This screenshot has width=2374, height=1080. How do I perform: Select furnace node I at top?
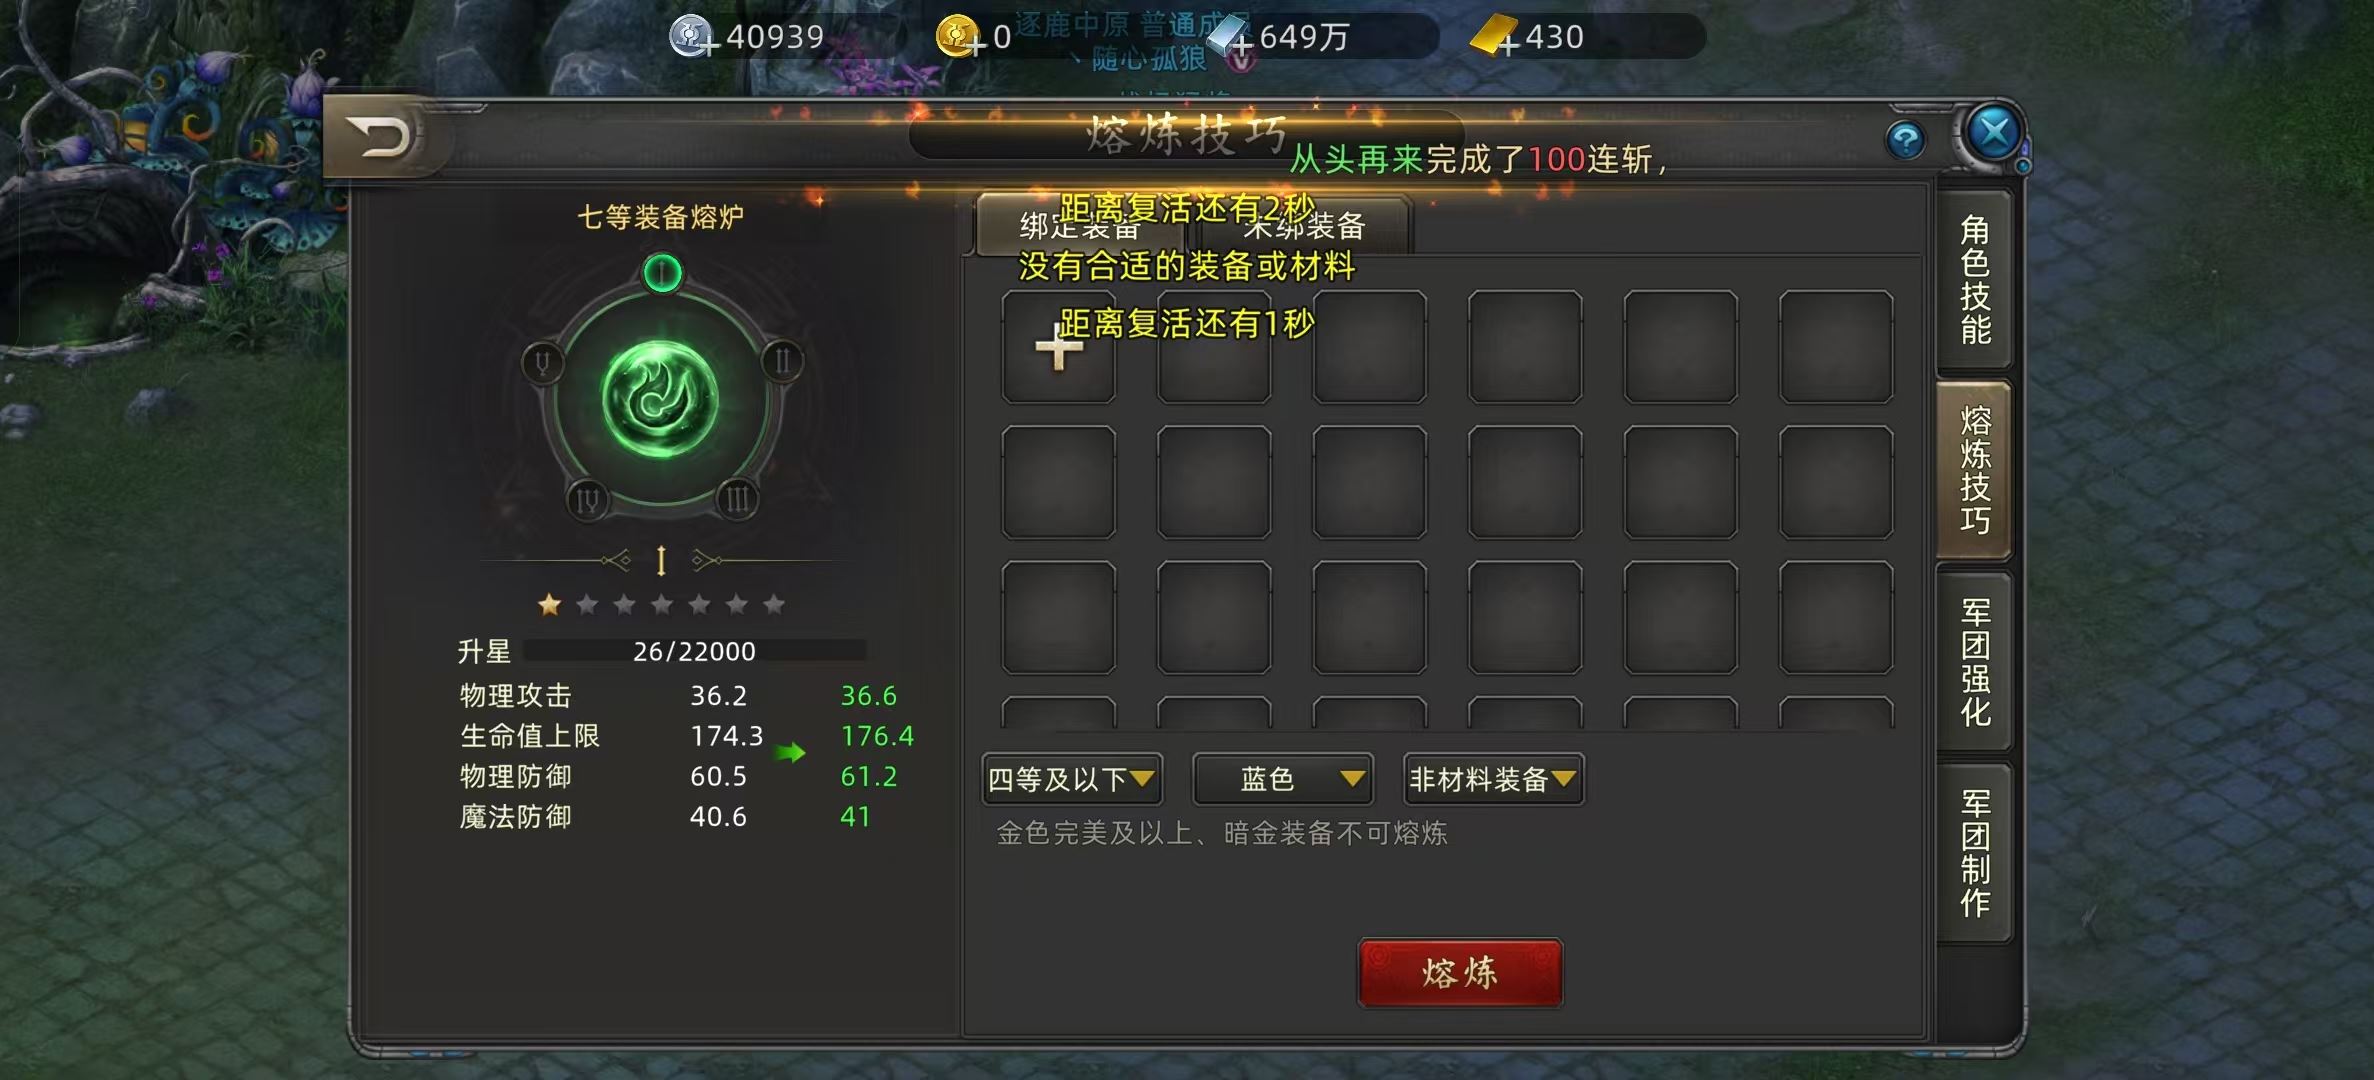(662, 273)
